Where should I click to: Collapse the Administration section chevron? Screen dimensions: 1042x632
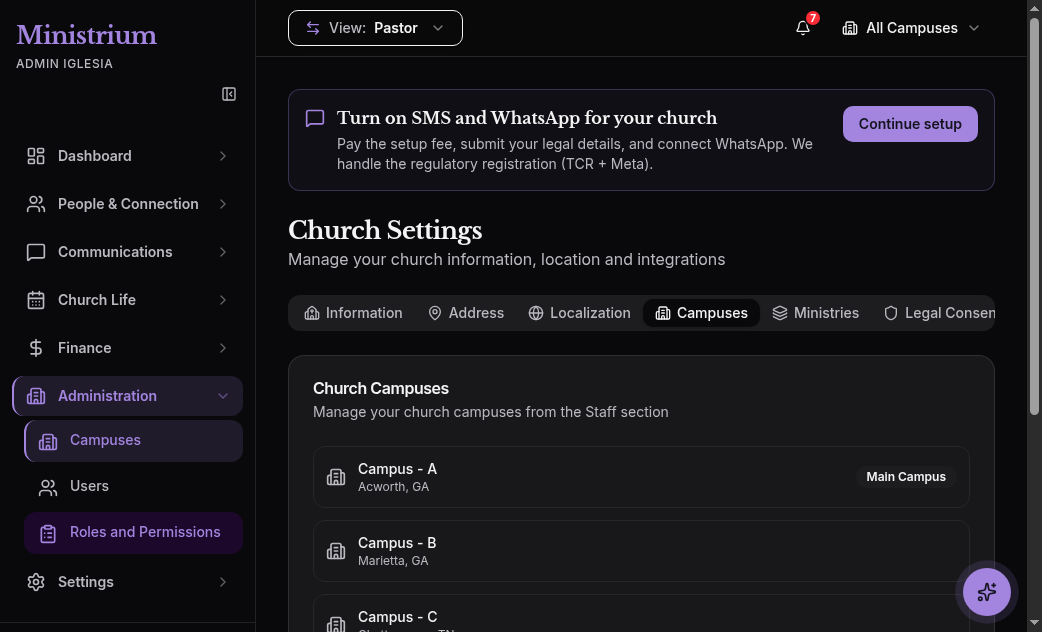(x=223, y=396)
